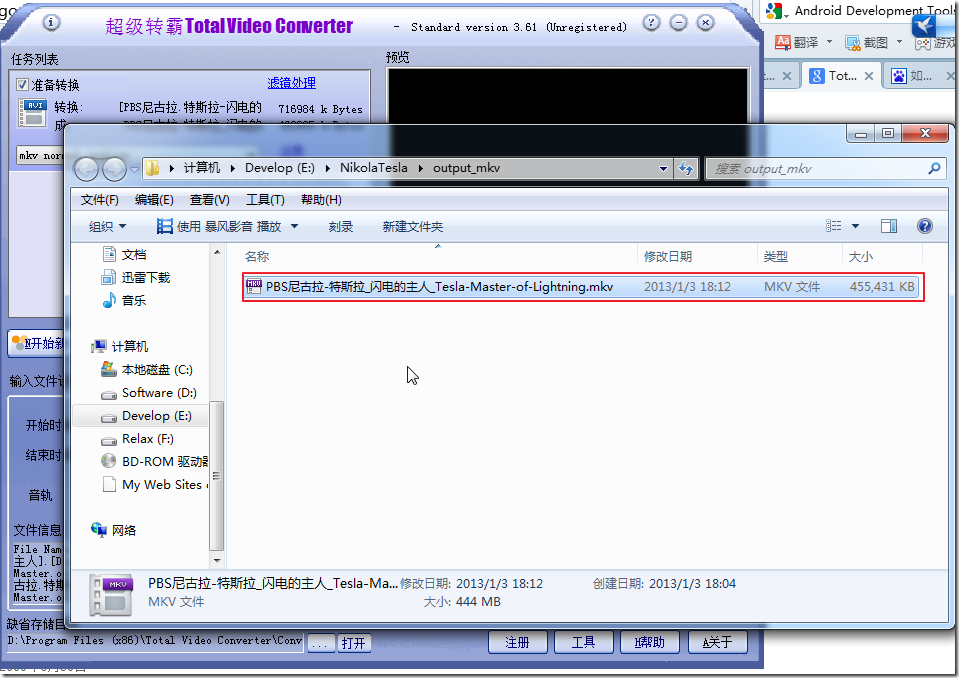Select My Web Sites in the navigation pane

point(155,485)
